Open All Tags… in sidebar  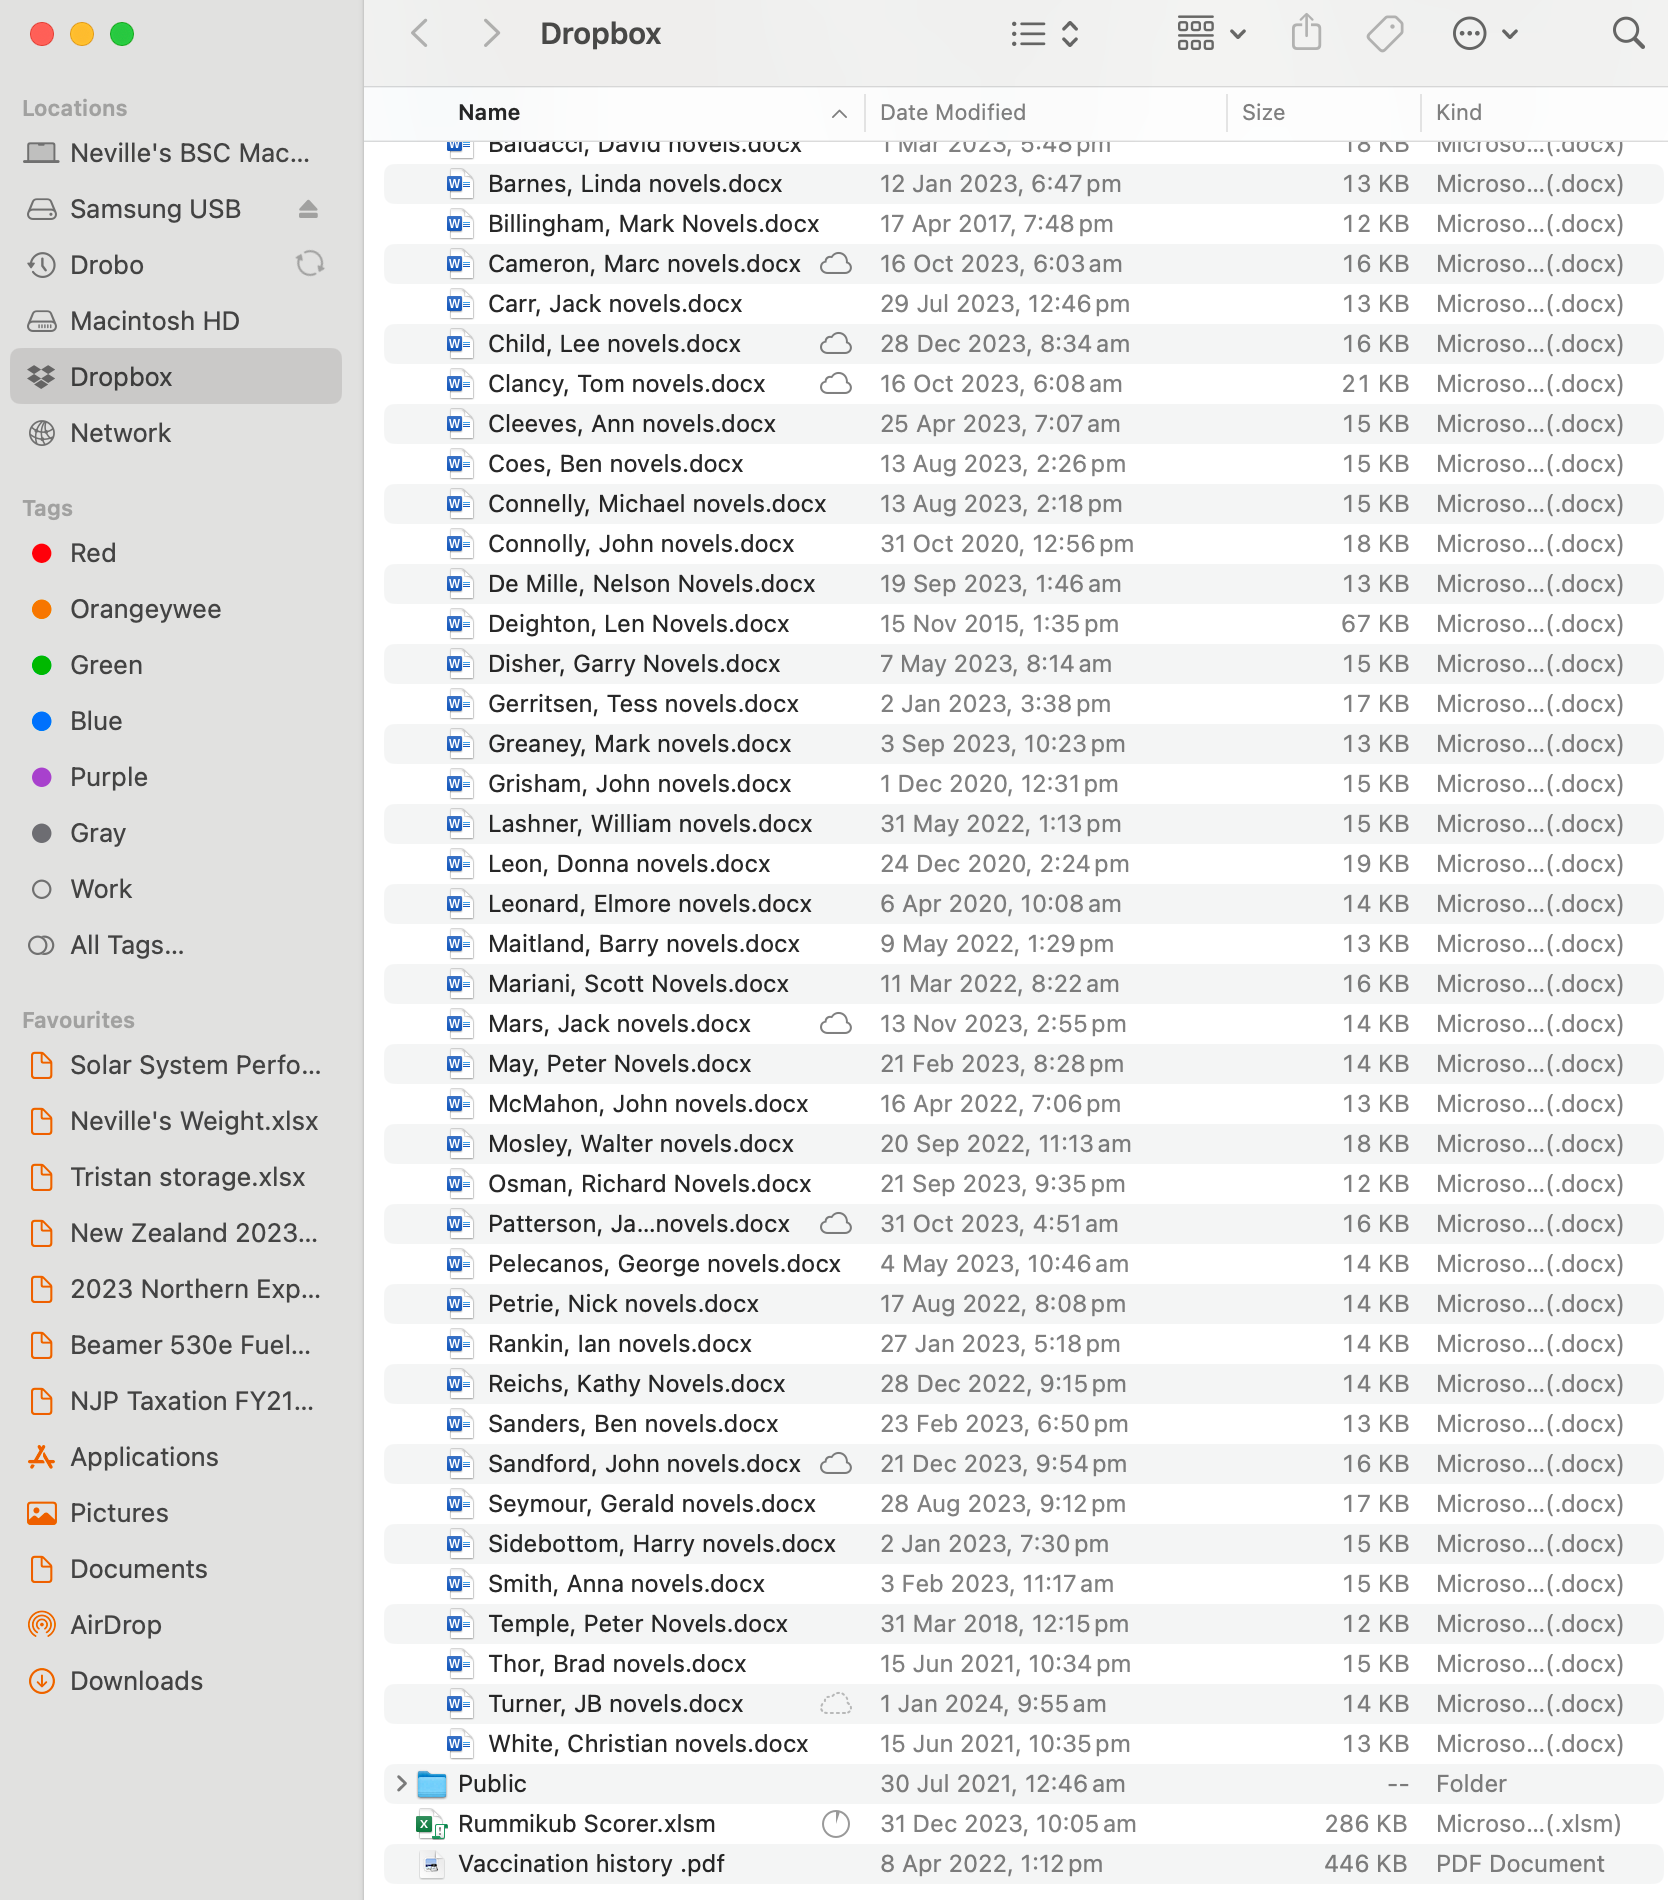[x=176, y=945]
